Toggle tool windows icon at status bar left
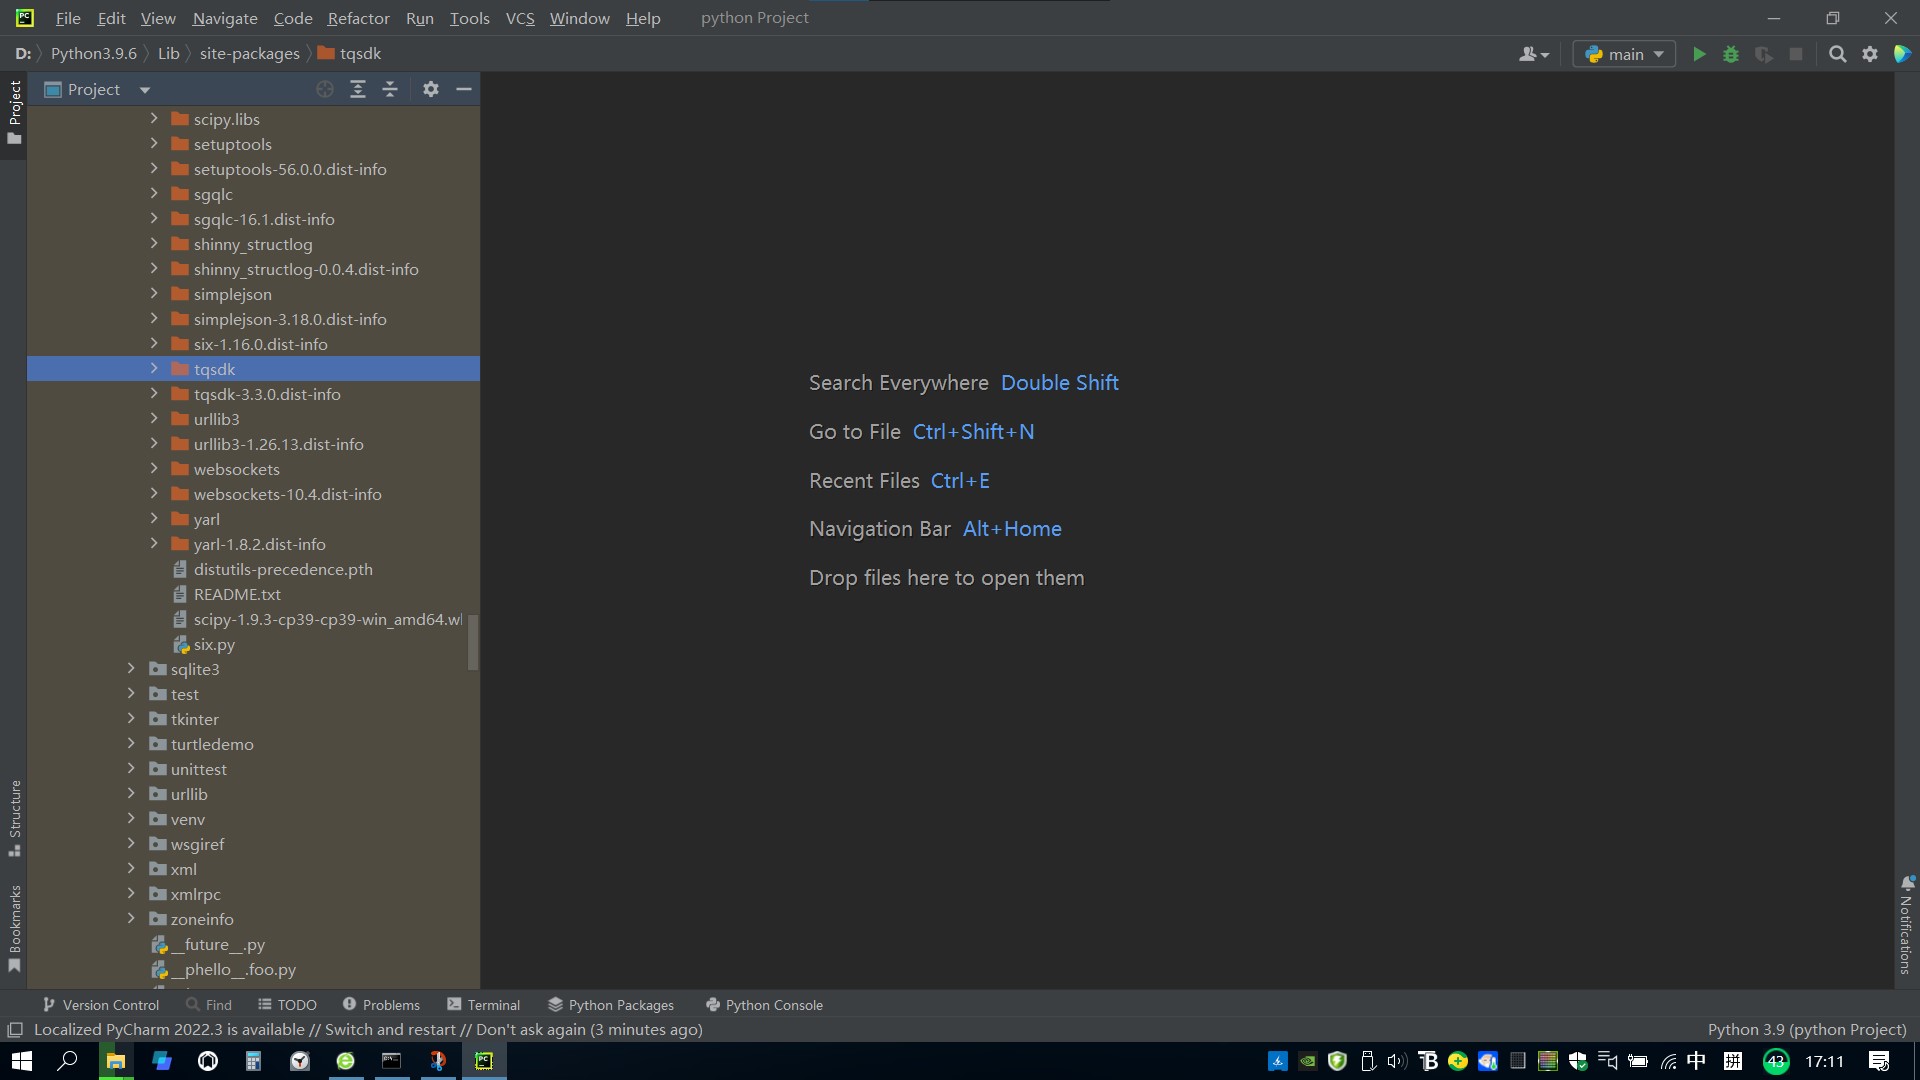The image size is (1920, 1080). 15,1030
